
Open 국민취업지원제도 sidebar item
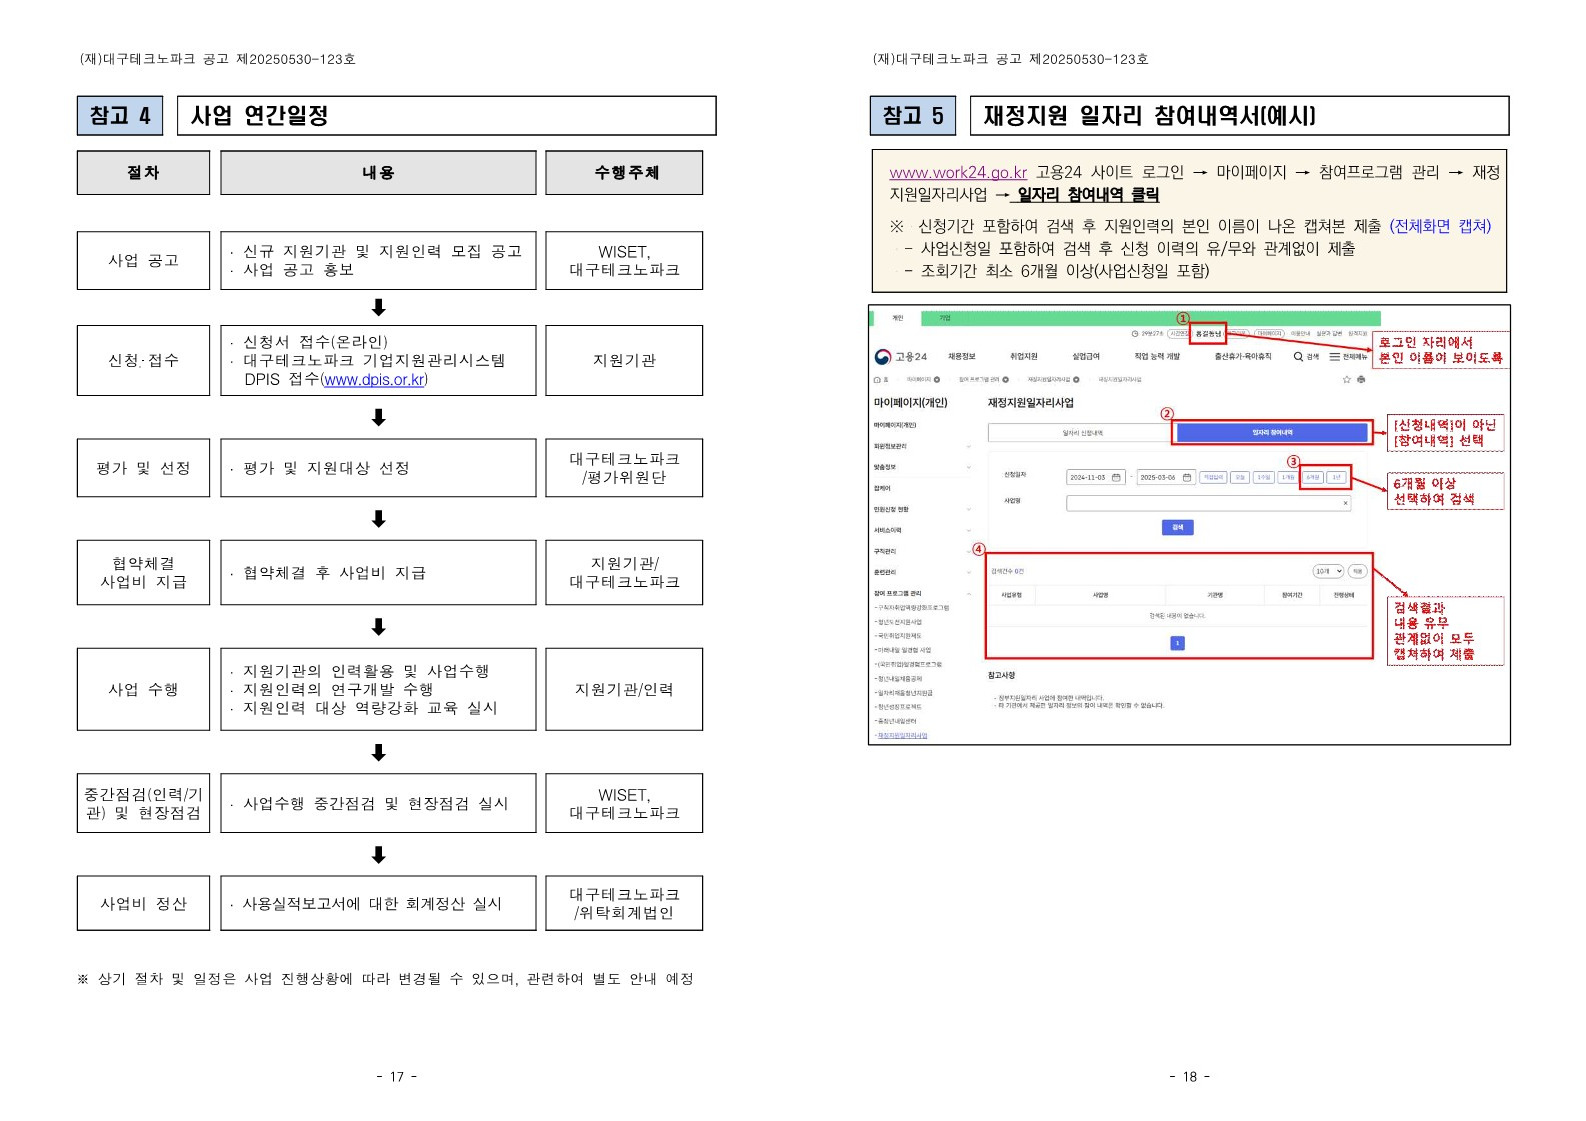click(x=899, y=636)
